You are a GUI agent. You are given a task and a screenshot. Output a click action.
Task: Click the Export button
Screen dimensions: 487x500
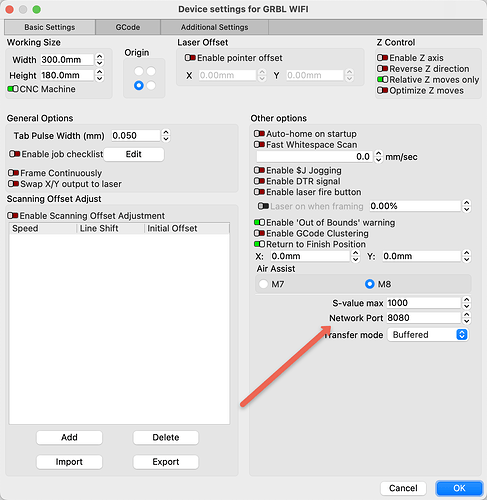[x=166, y=462]
